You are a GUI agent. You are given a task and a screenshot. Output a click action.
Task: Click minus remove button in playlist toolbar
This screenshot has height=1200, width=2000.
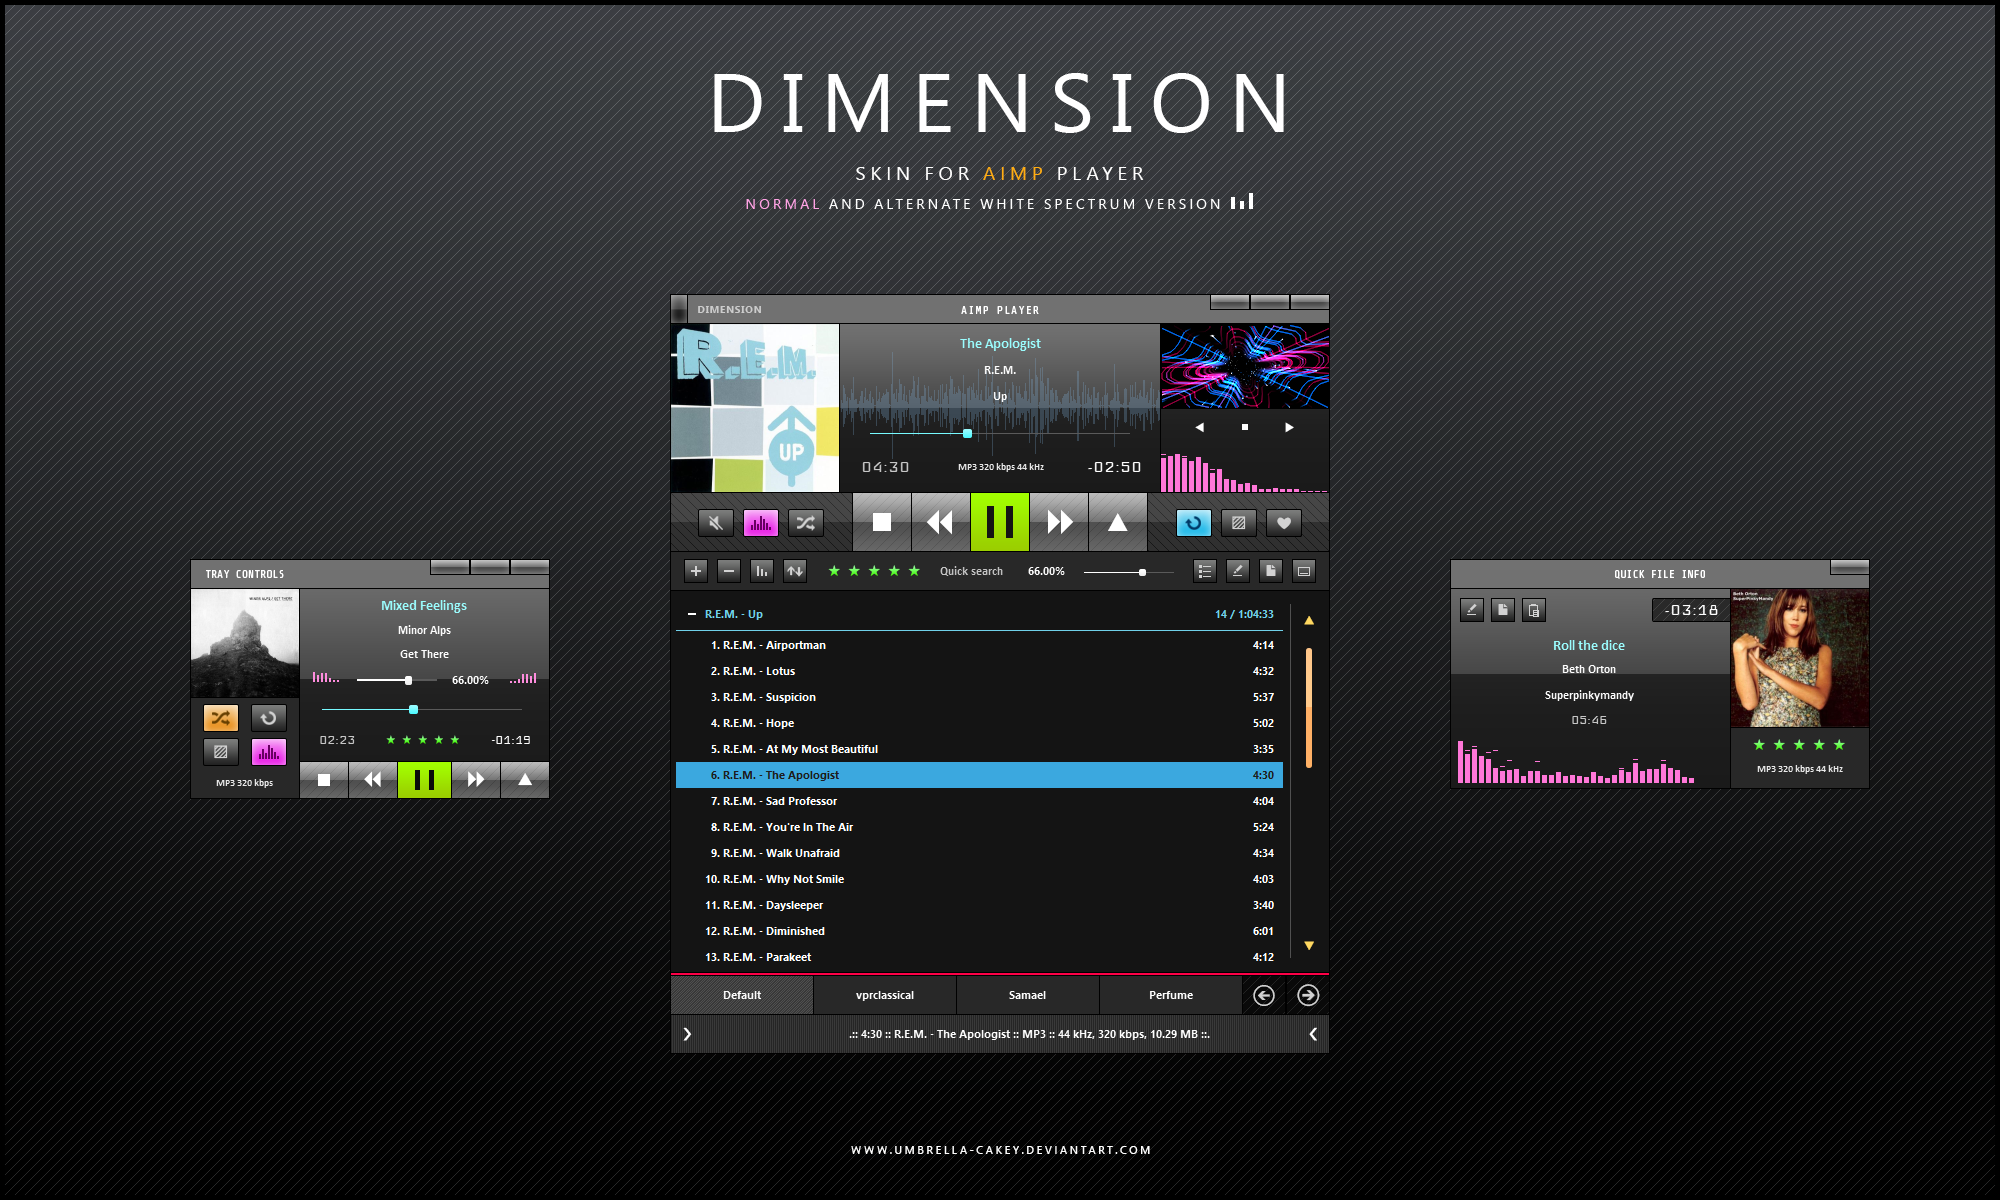(729, 571)
